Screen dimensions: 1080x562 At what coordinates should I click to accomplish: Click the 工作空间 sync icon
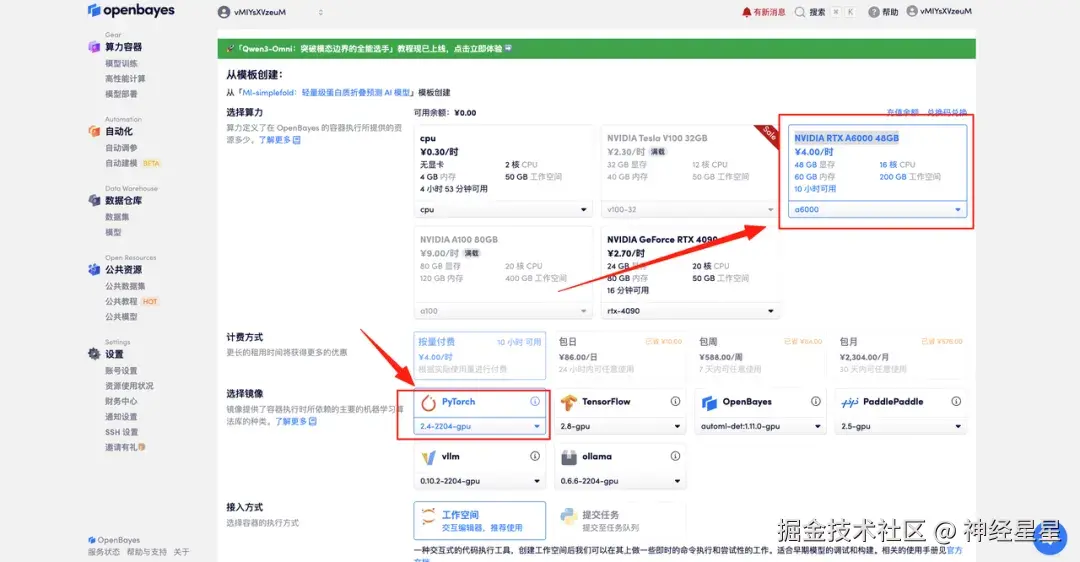click(x=428, y=516)
